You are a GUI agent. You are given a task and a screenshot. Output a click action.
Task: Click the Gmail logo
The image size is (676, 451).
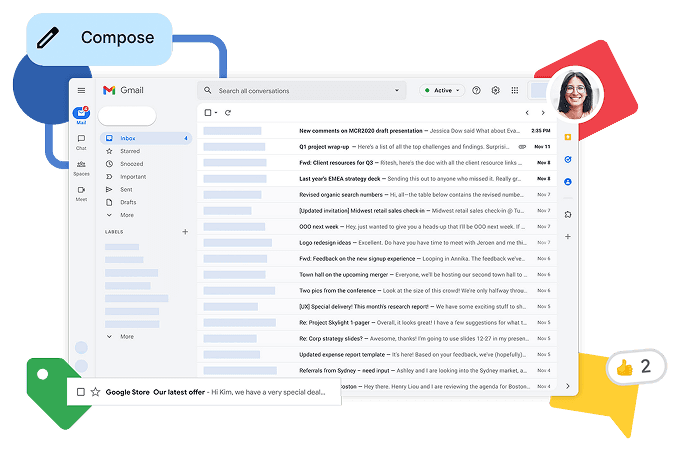pos(123,90)
